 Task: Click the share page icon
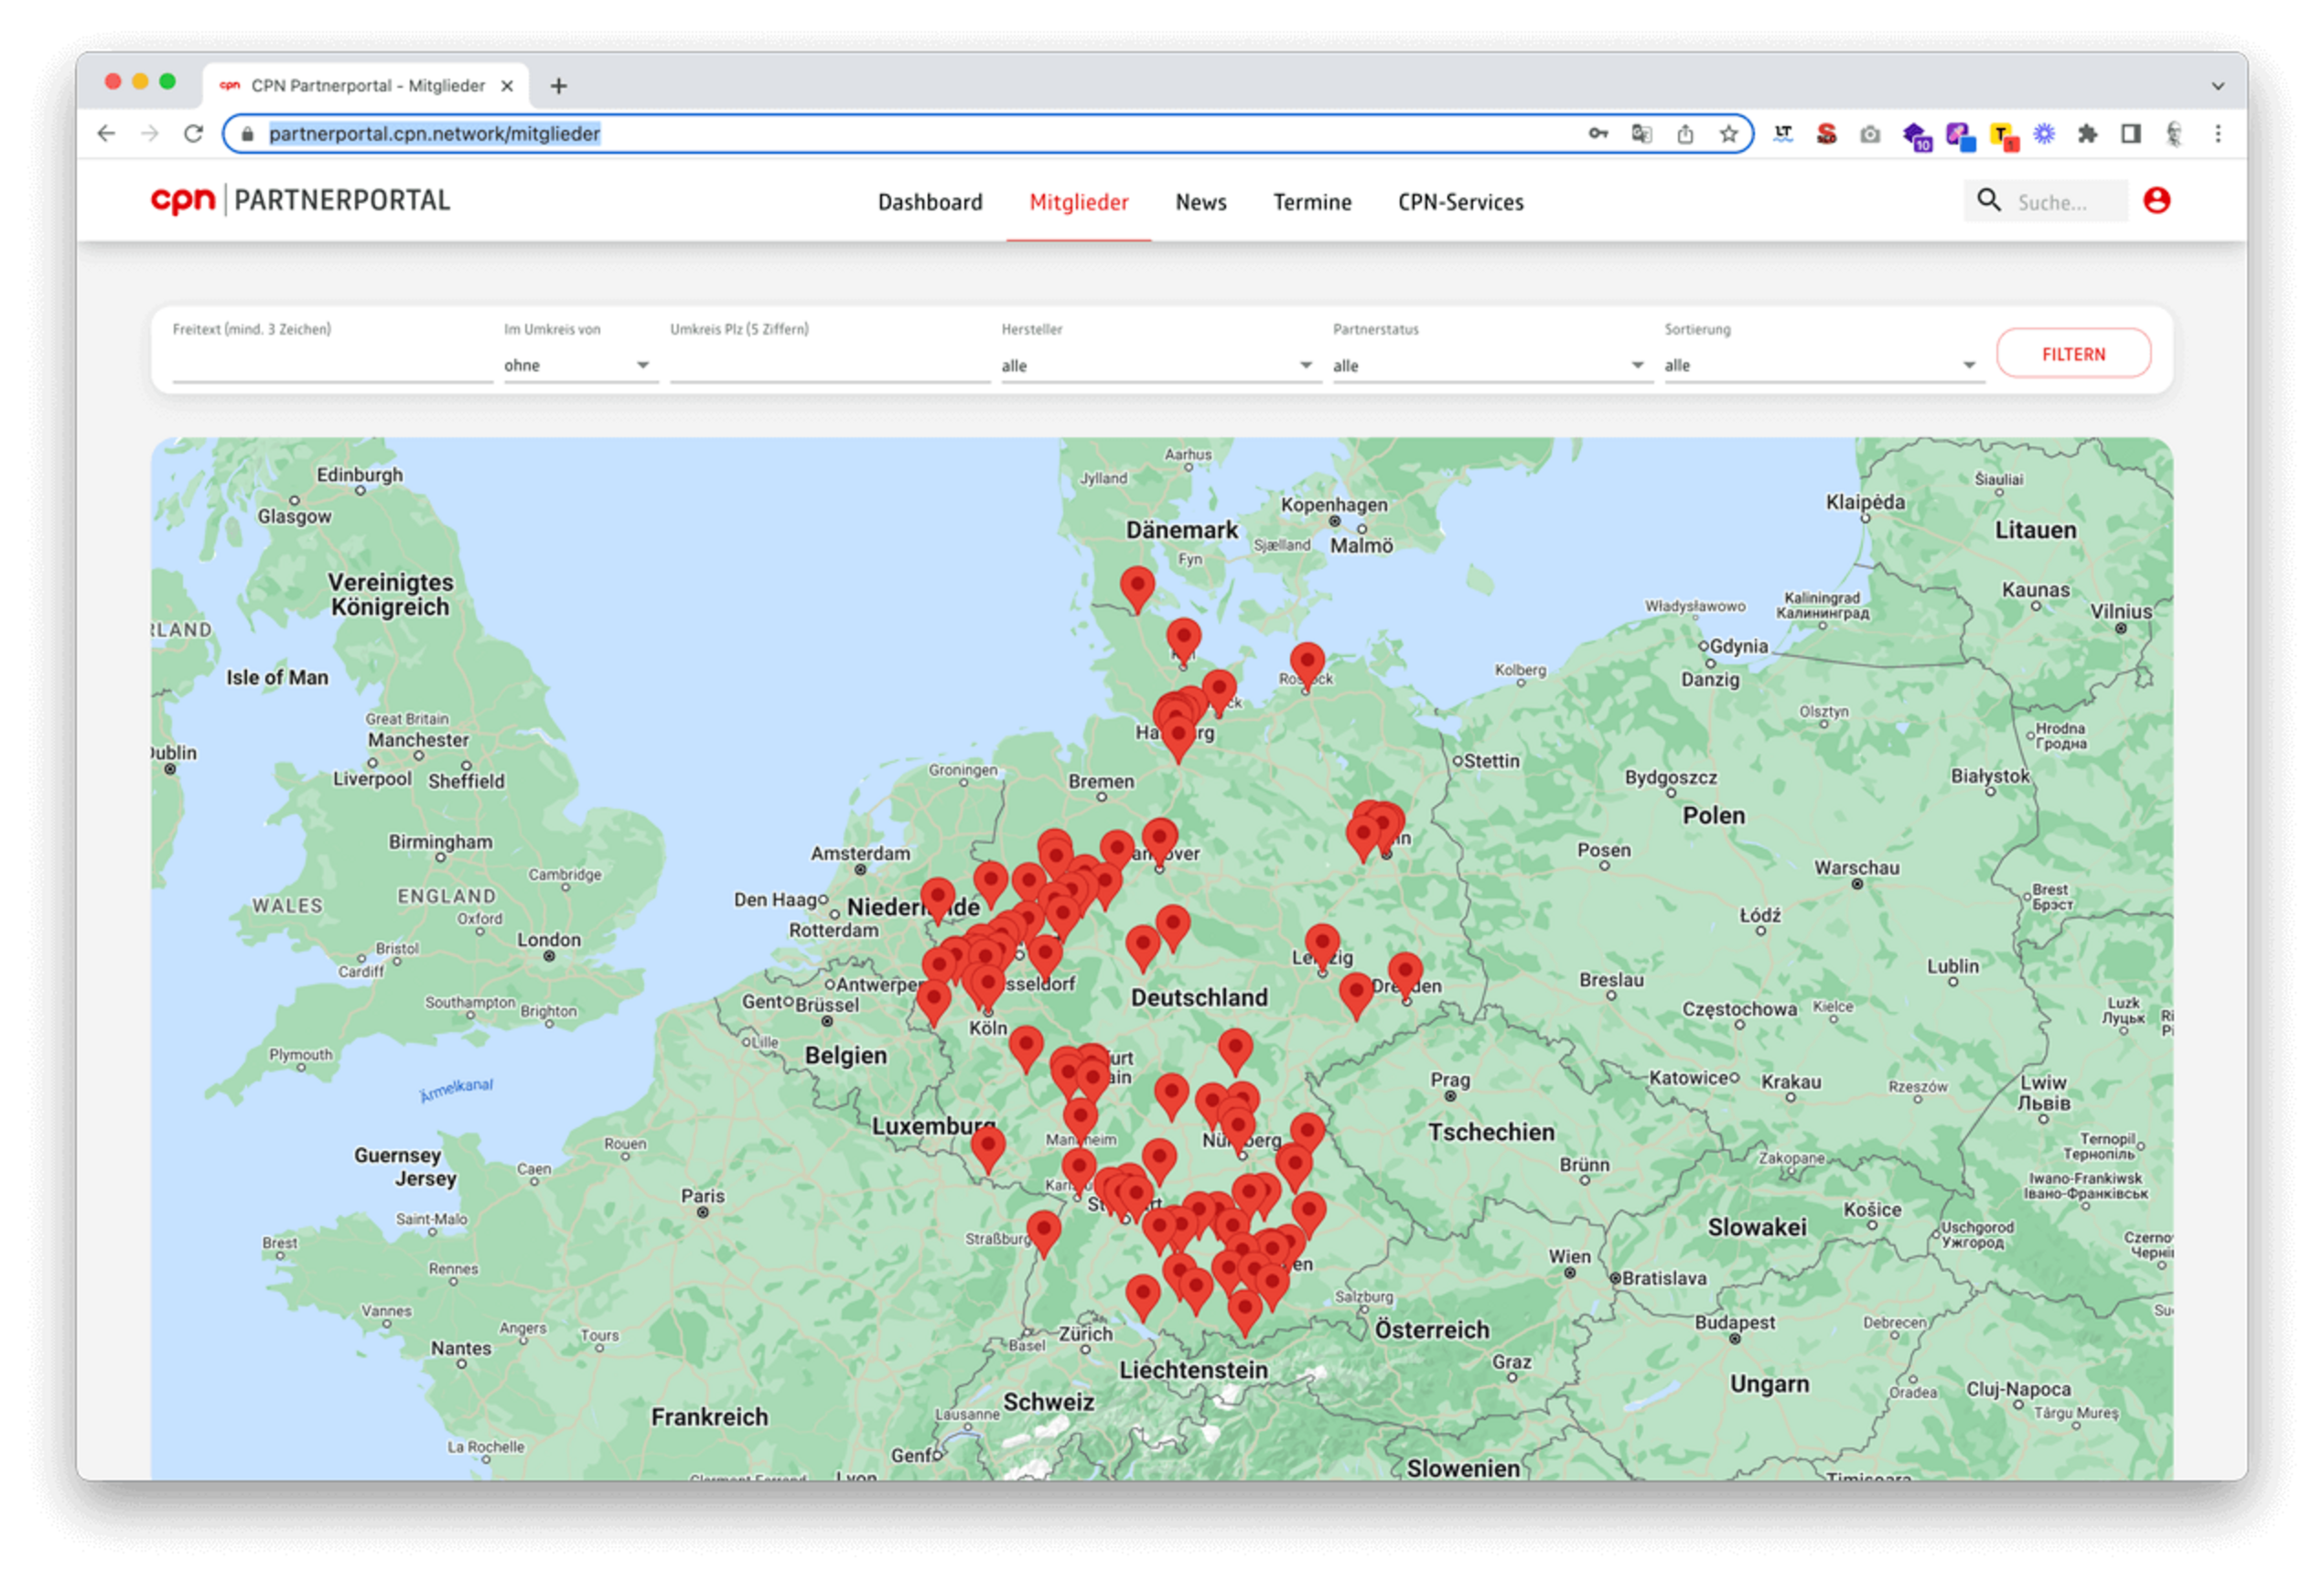(x=1685, y=133)
